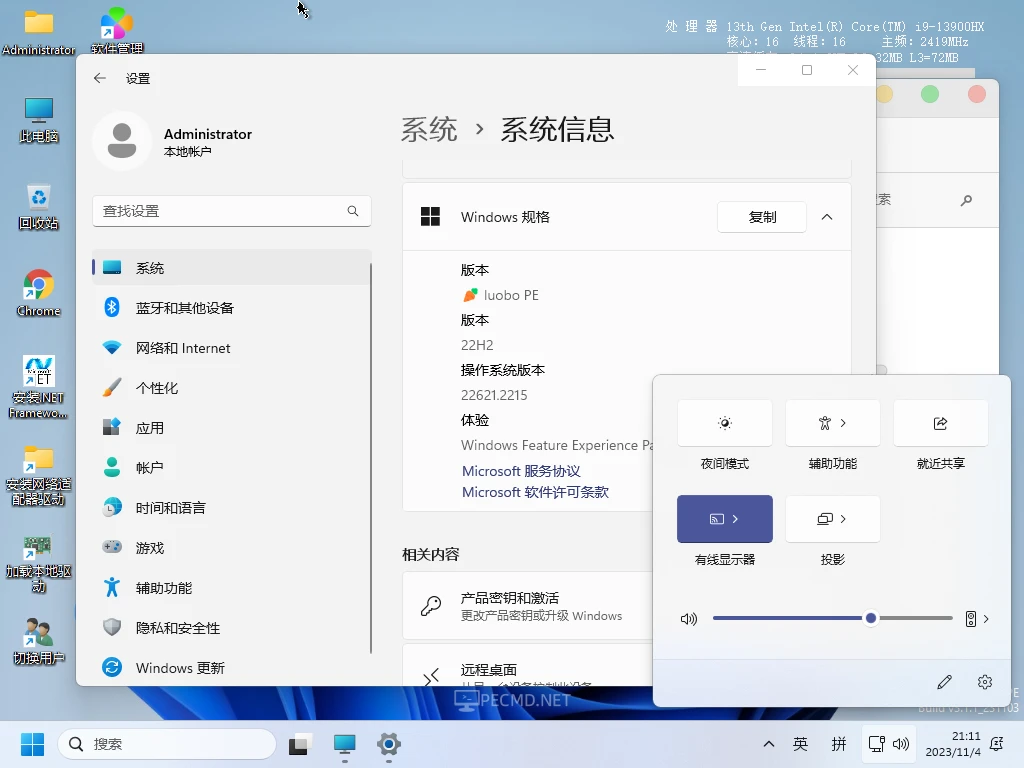Image resolution: width=1024 pixels, height=768 pixels.
Task: Click the 游戏 controller icon
Action: pos(112,547)
